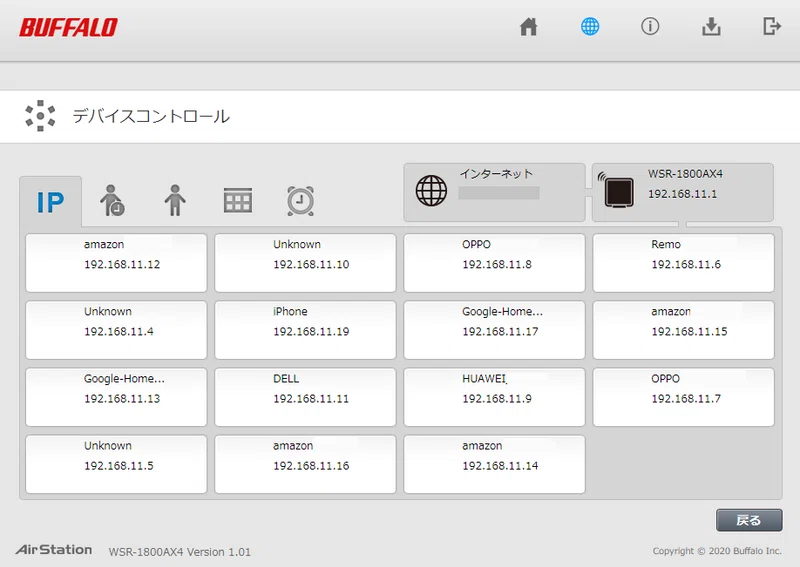
Task: Select Google-Home device 192.168.11.13
Action: (x=116, y=397)
